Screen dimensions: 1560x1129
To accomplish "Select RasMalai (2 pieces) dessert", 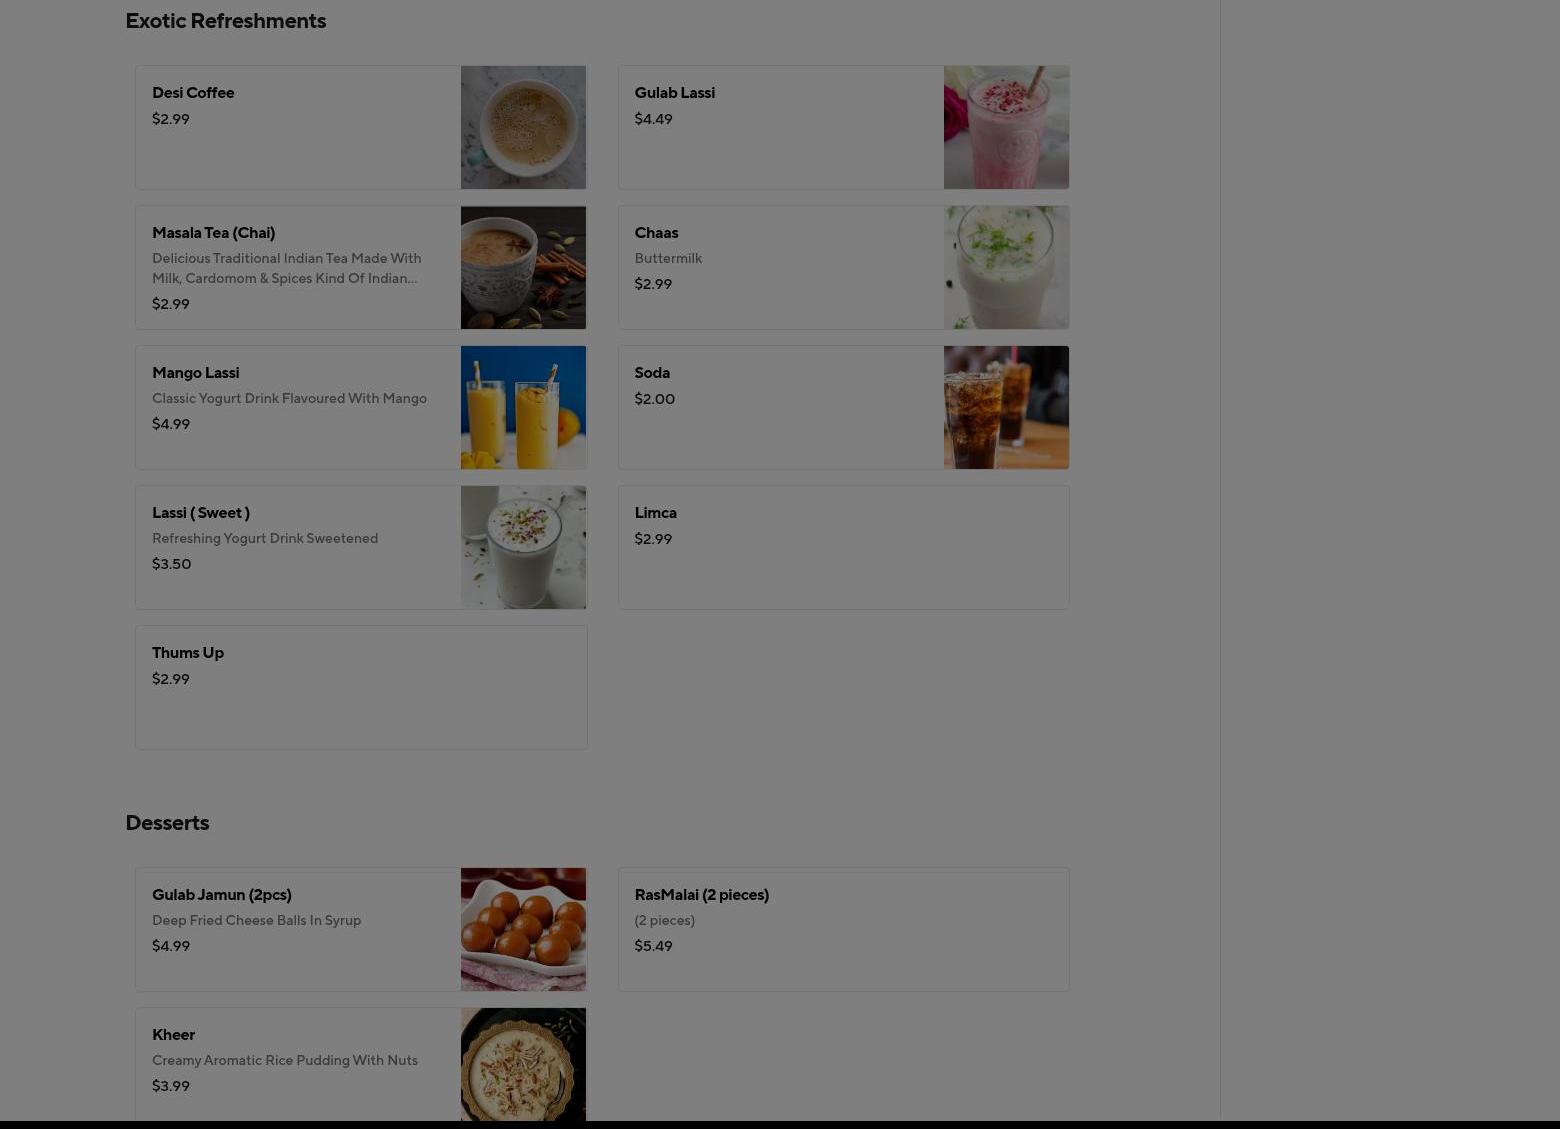I will pyautogui.click(x=843, y=929).
